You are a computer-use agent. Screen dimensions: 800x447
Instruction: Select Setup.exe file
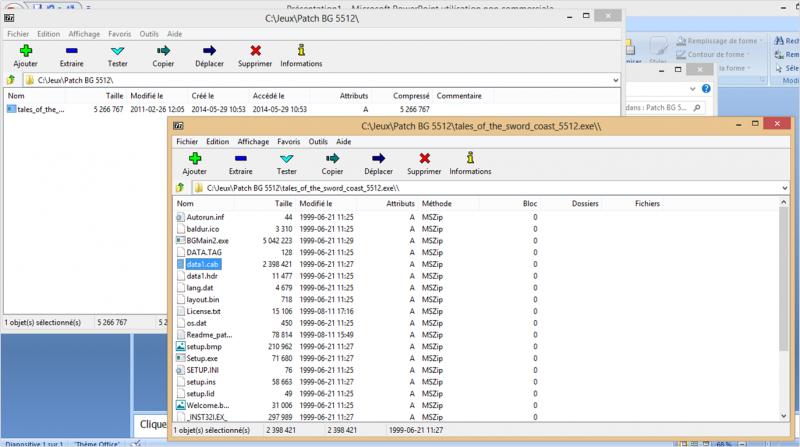(x=202, y=358)
